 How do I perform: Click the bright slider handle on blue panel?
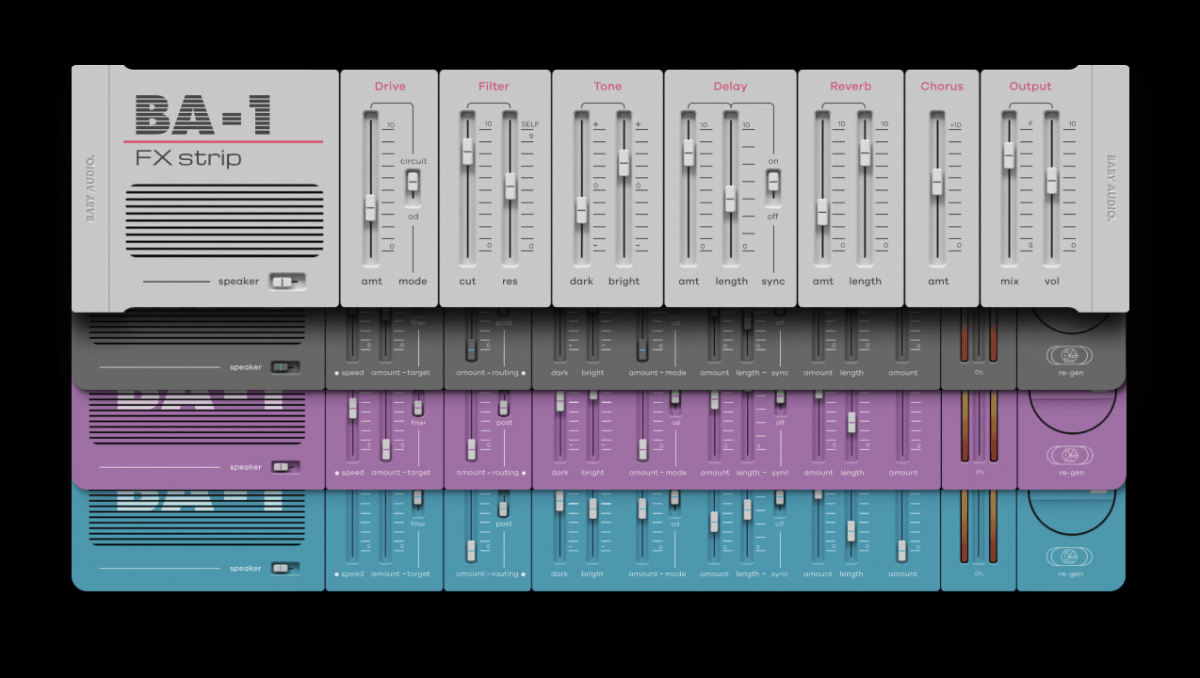tap(592, 508)
